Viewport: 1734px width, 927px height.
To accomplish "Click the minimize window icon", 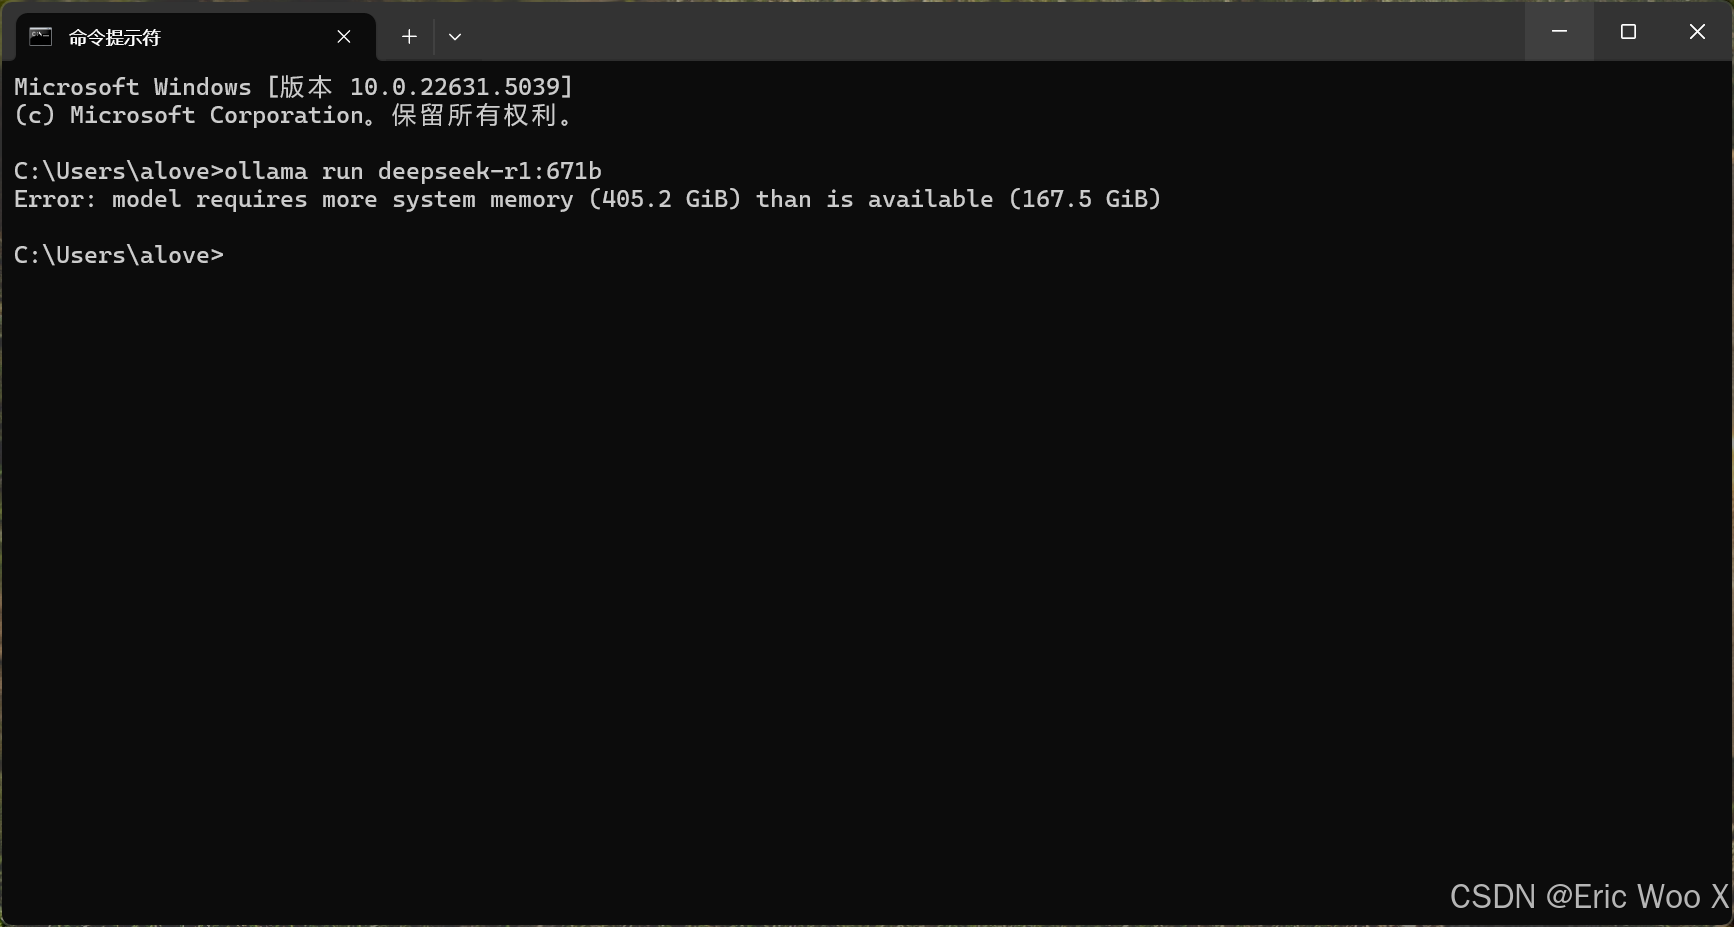I will pyautogui.click(x=1558, y=31).
